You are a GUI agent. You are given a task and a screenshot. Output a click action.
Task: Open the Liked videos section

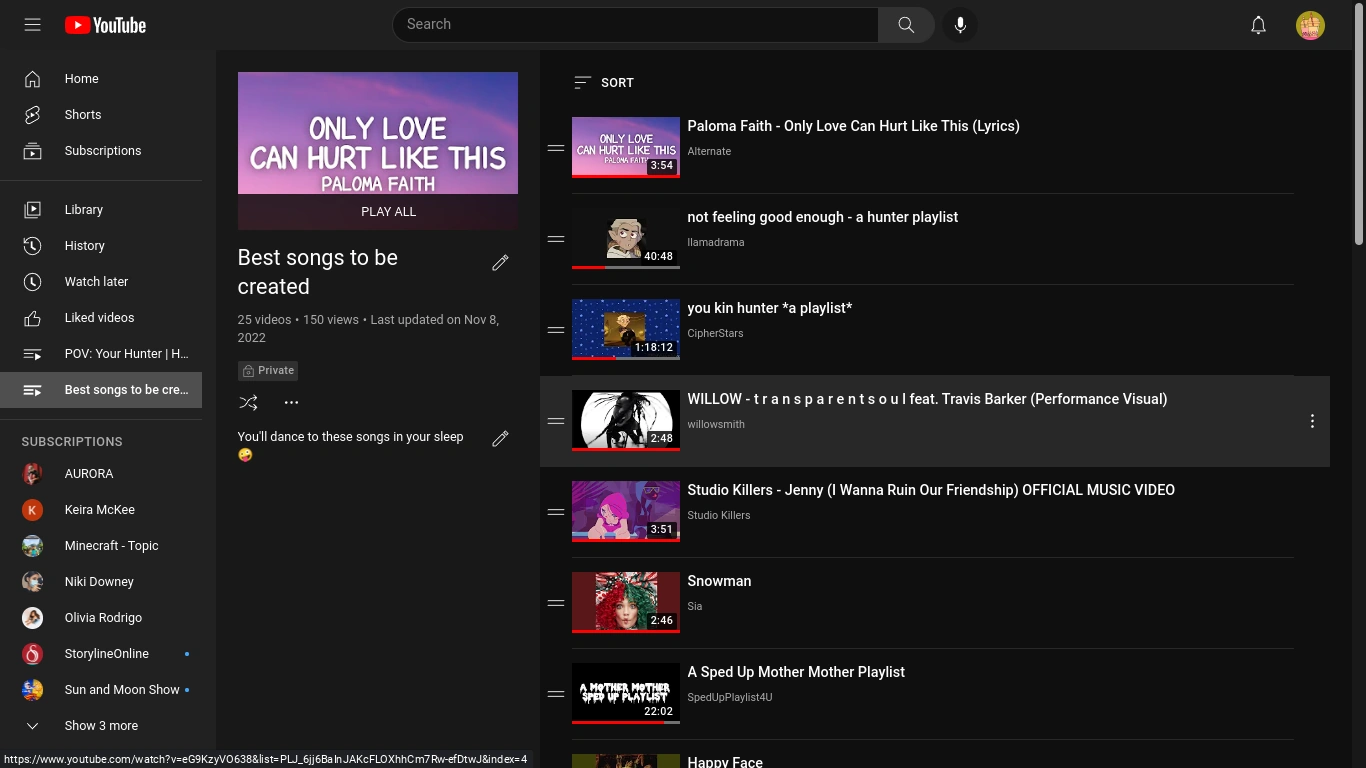(99, 317)
